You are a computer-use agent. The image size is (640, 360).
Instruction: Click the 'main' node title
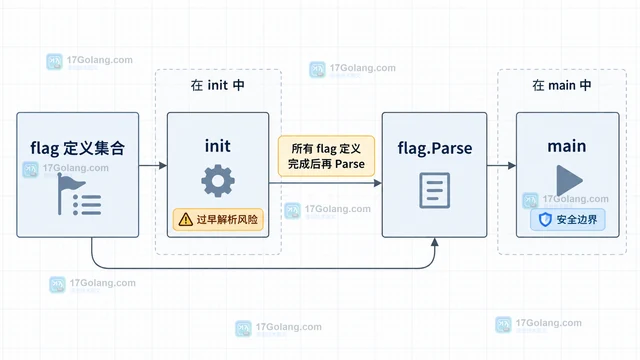pos(567,146)
